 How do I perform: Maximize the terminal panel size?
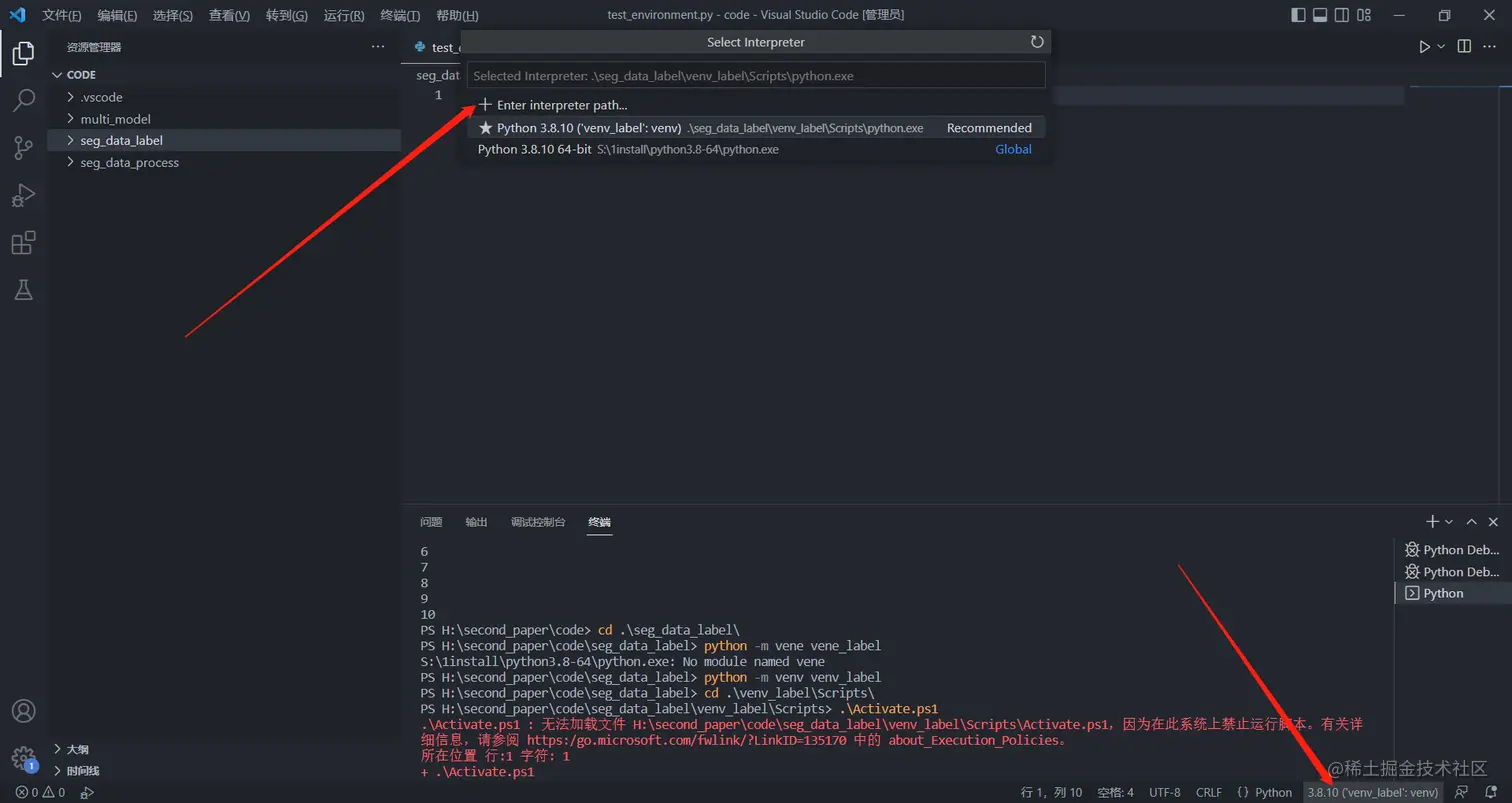coord(1471,522)
